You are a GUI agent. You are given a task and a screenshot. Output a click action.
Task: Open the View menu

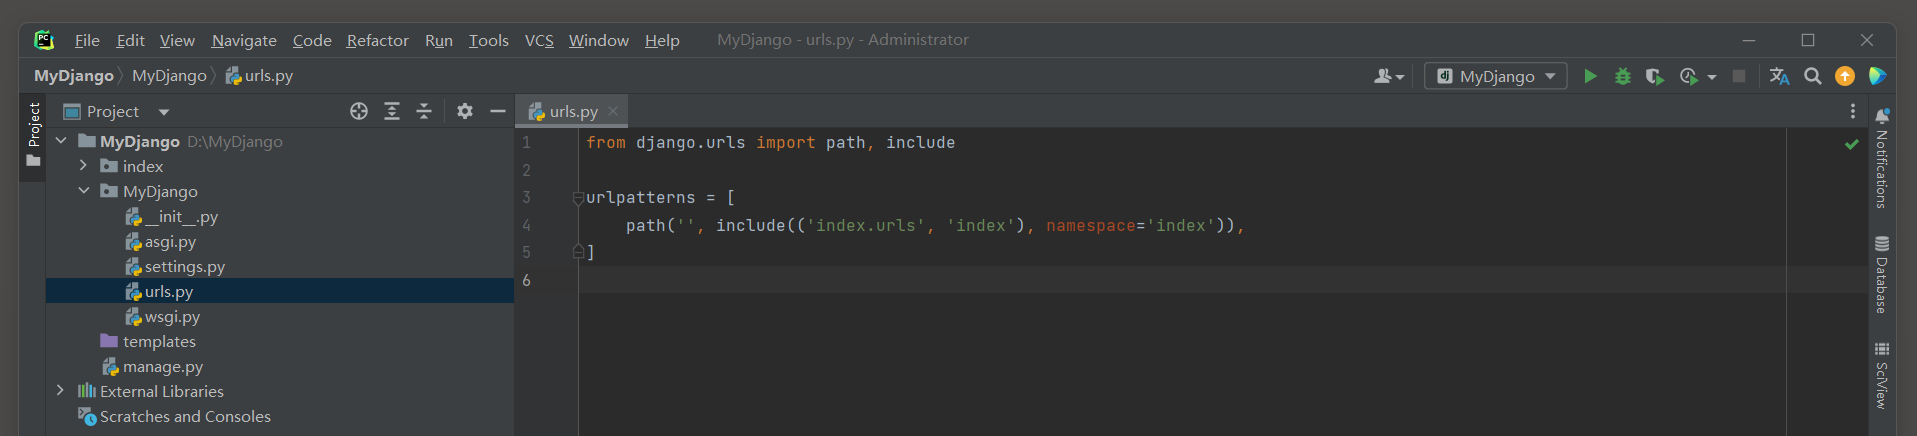pyautogui.click(x=177, y=40)
